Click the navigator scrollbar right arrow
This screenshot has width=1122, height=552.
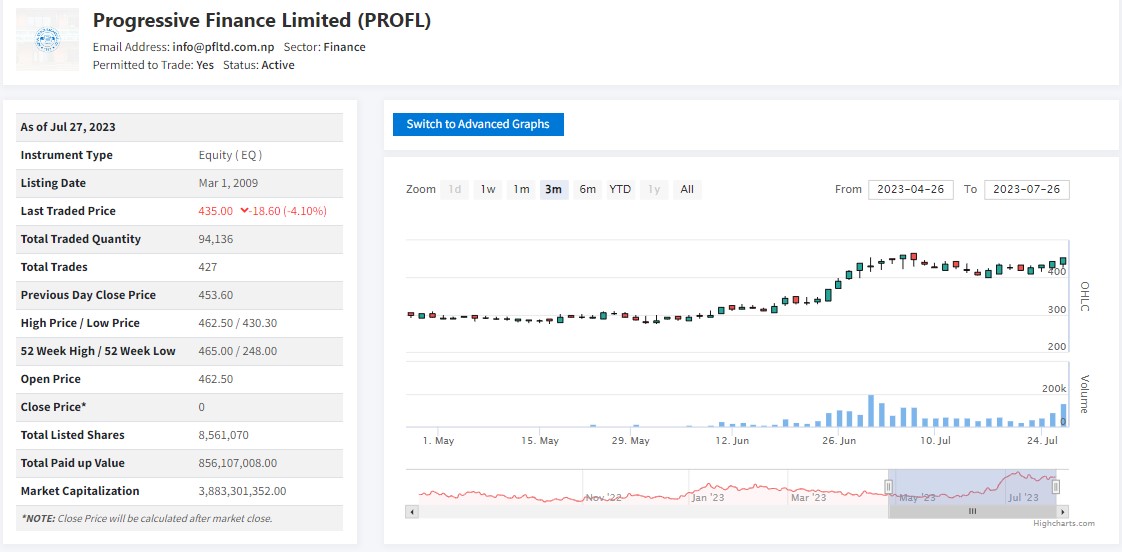1063,511
